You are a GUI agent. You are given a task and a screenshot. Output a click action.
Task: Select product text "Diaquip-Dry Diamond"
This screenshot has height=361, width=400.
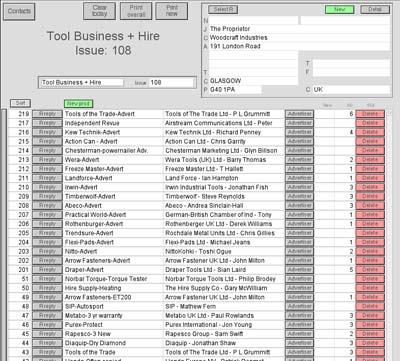(95, 343)
